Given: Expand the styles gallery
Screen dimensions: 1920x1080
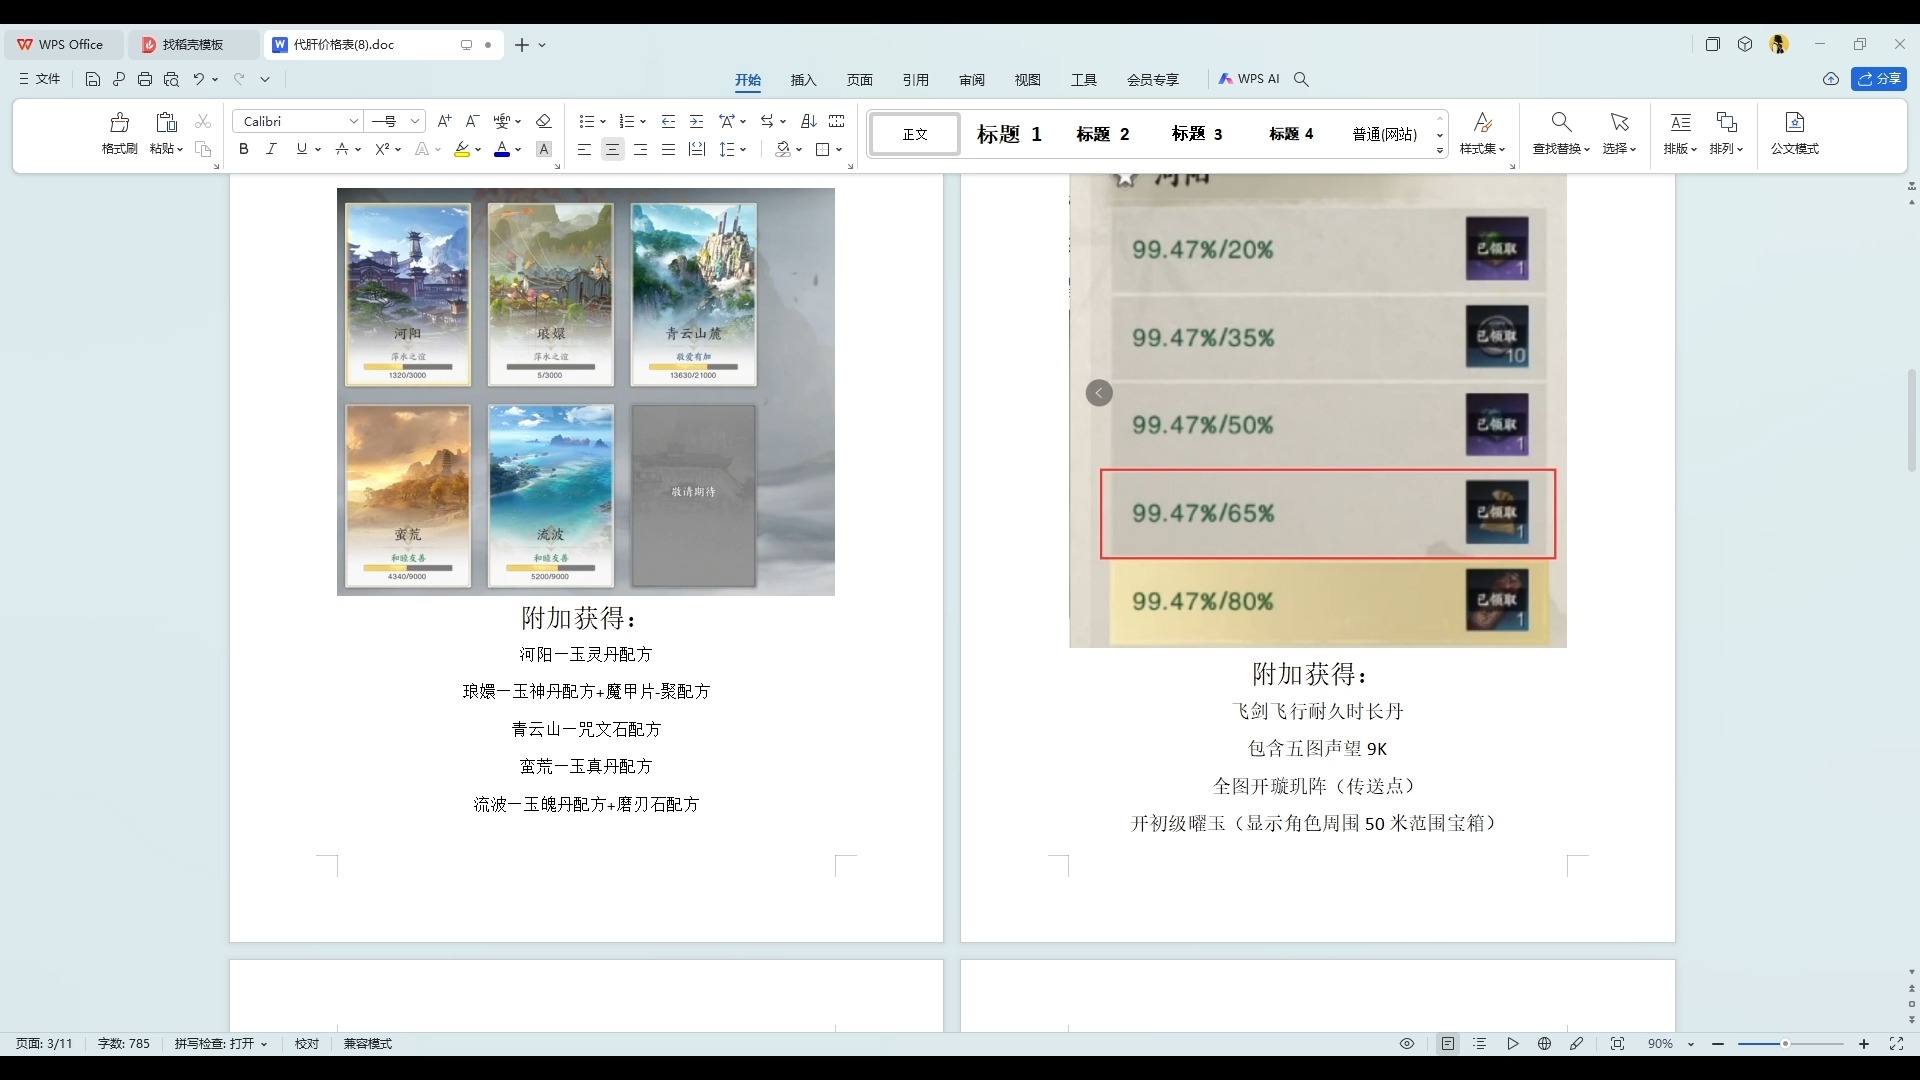Looking at the screenshot, I should [1440, 151].
